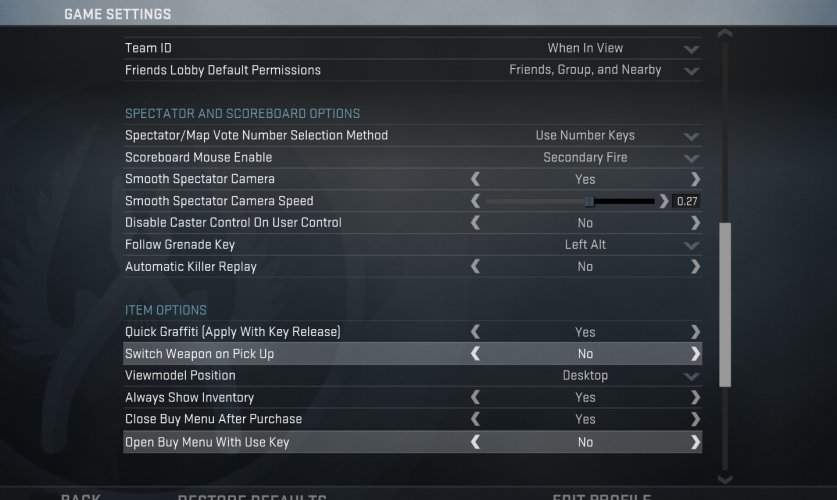The width and height of the screenshot is (837, 500).
Task: Click left arrow for Always Show Inventory
Action: (x=475, y=397)
